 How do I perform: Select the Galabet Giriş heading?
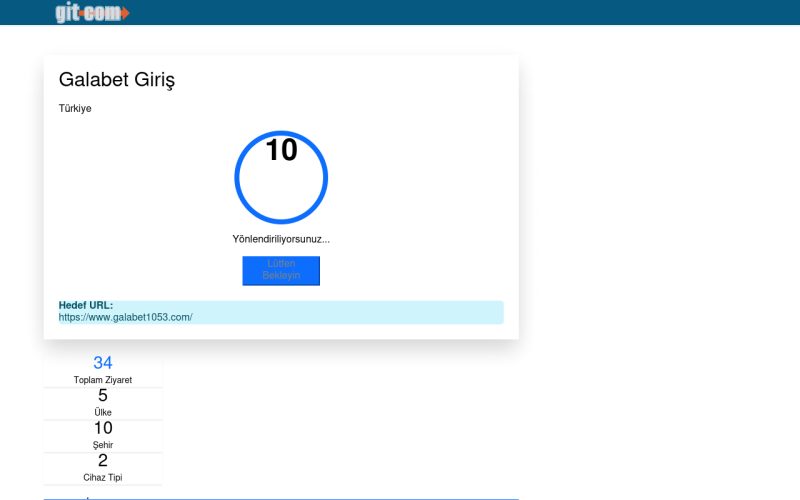pos(117,80)
